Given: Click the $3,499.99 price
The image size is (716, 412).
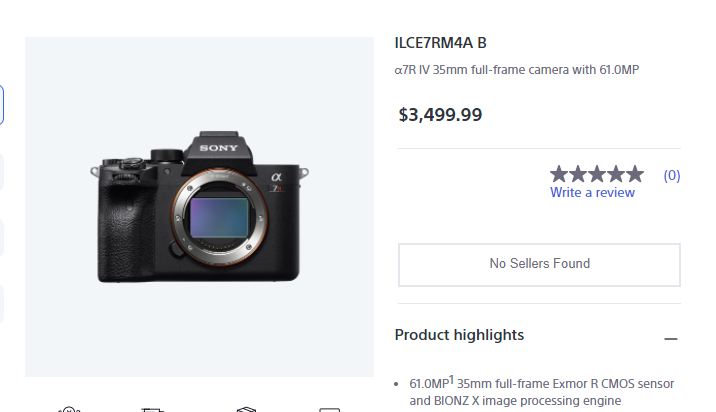Looking at the screenshot, I should point(440,114).
